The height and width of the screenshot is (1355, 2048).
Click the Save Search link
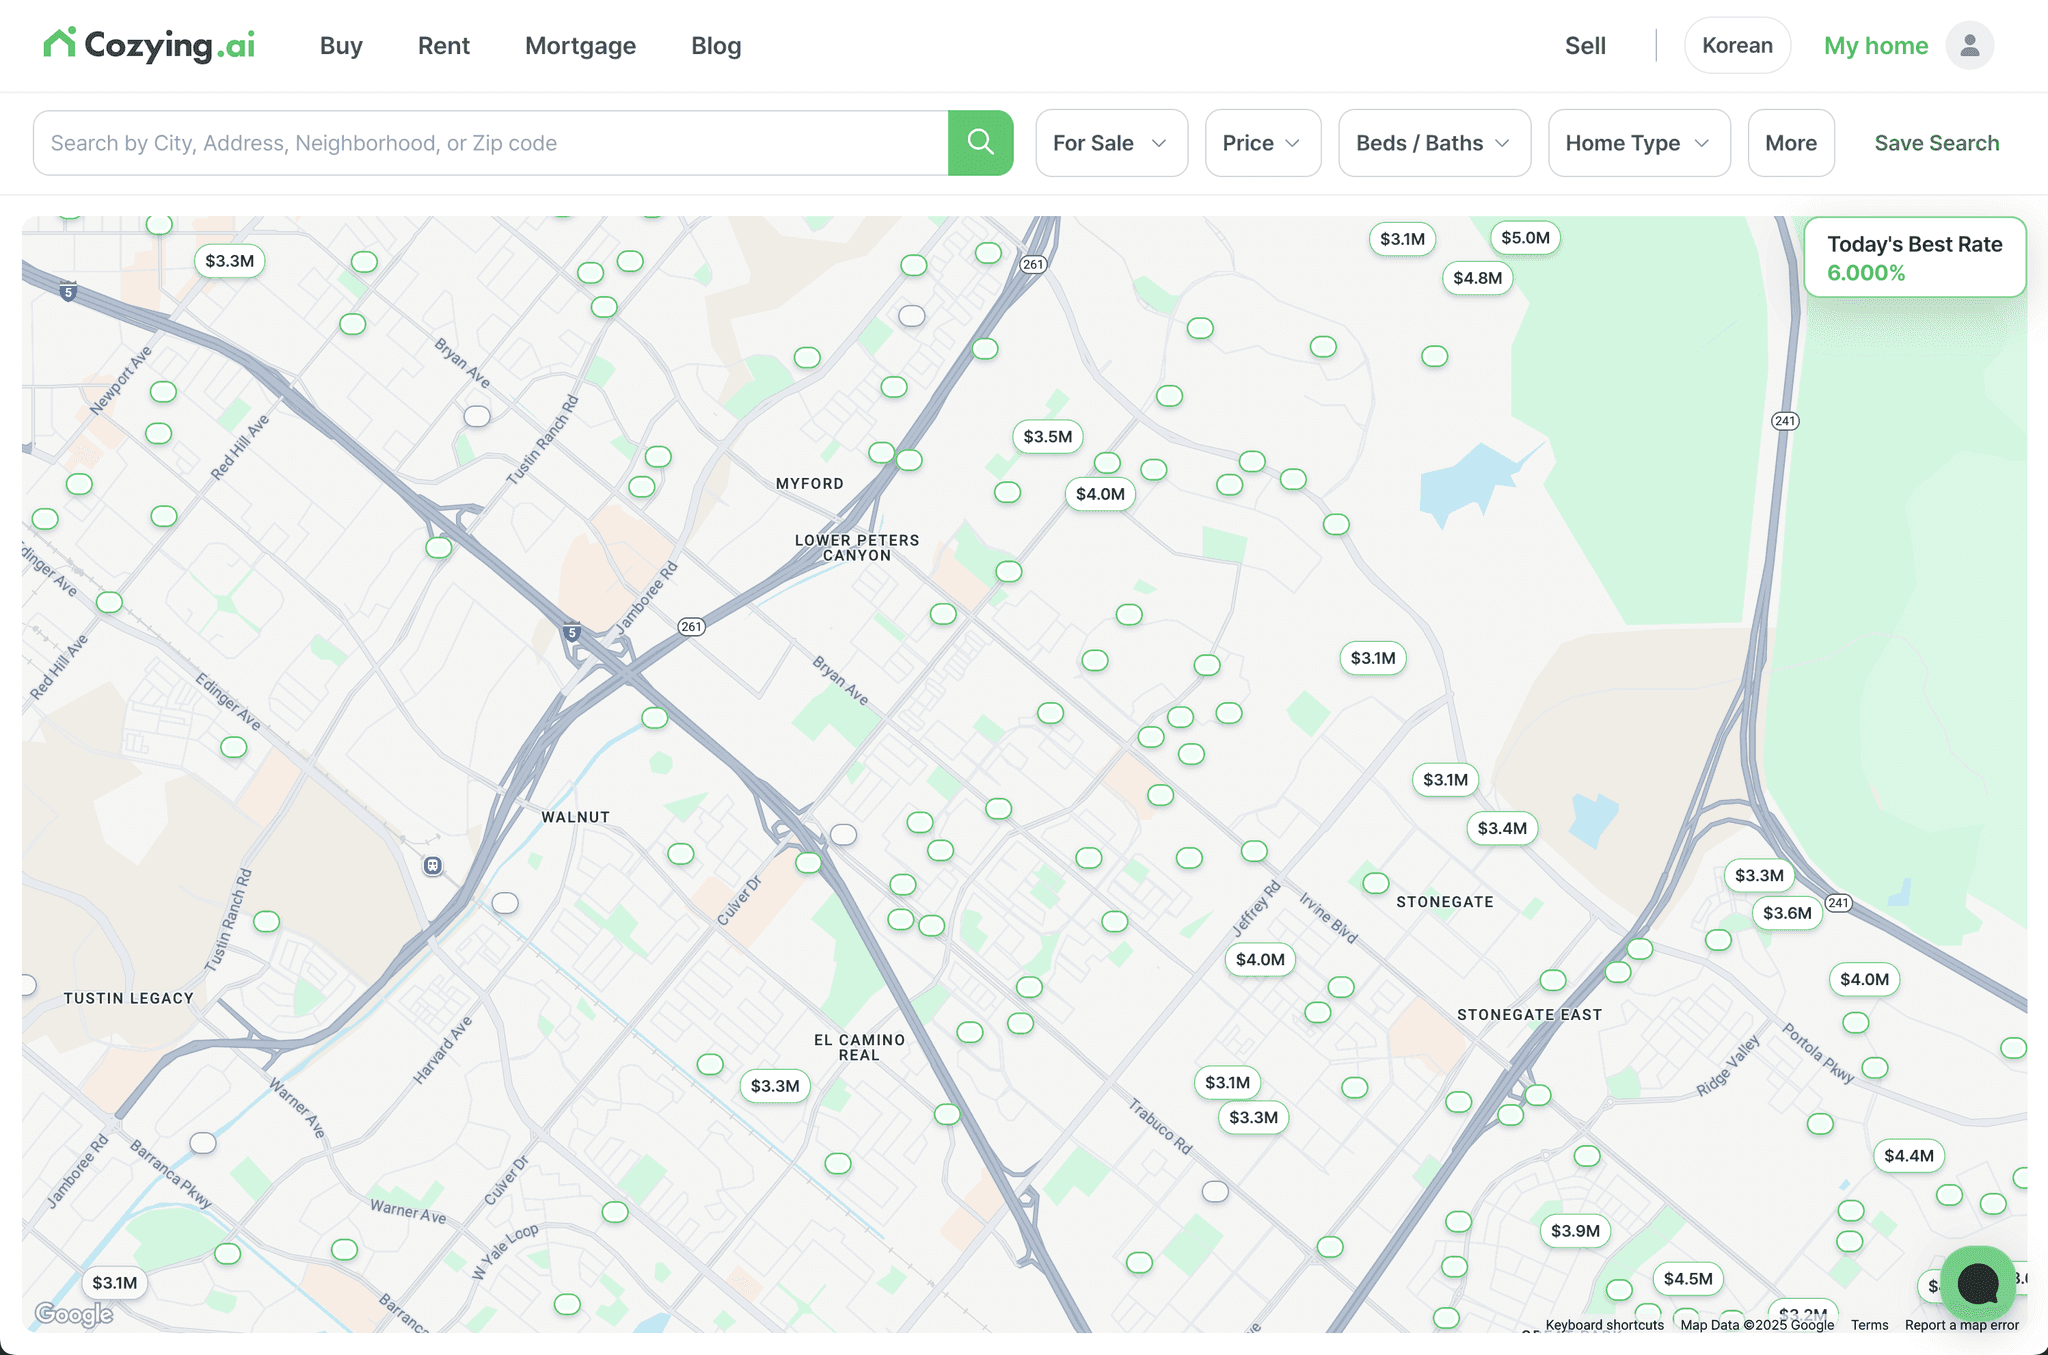coord(1936,143)
